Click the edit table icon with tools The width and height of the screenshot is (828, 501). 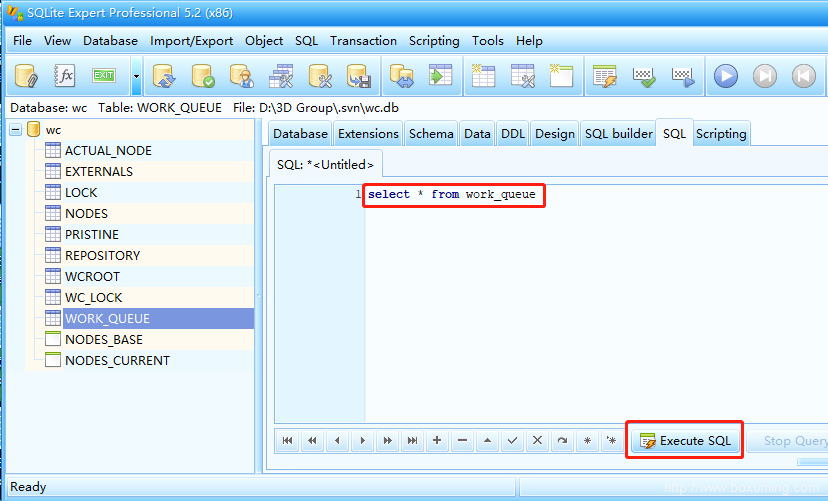(x=523, y=76)
